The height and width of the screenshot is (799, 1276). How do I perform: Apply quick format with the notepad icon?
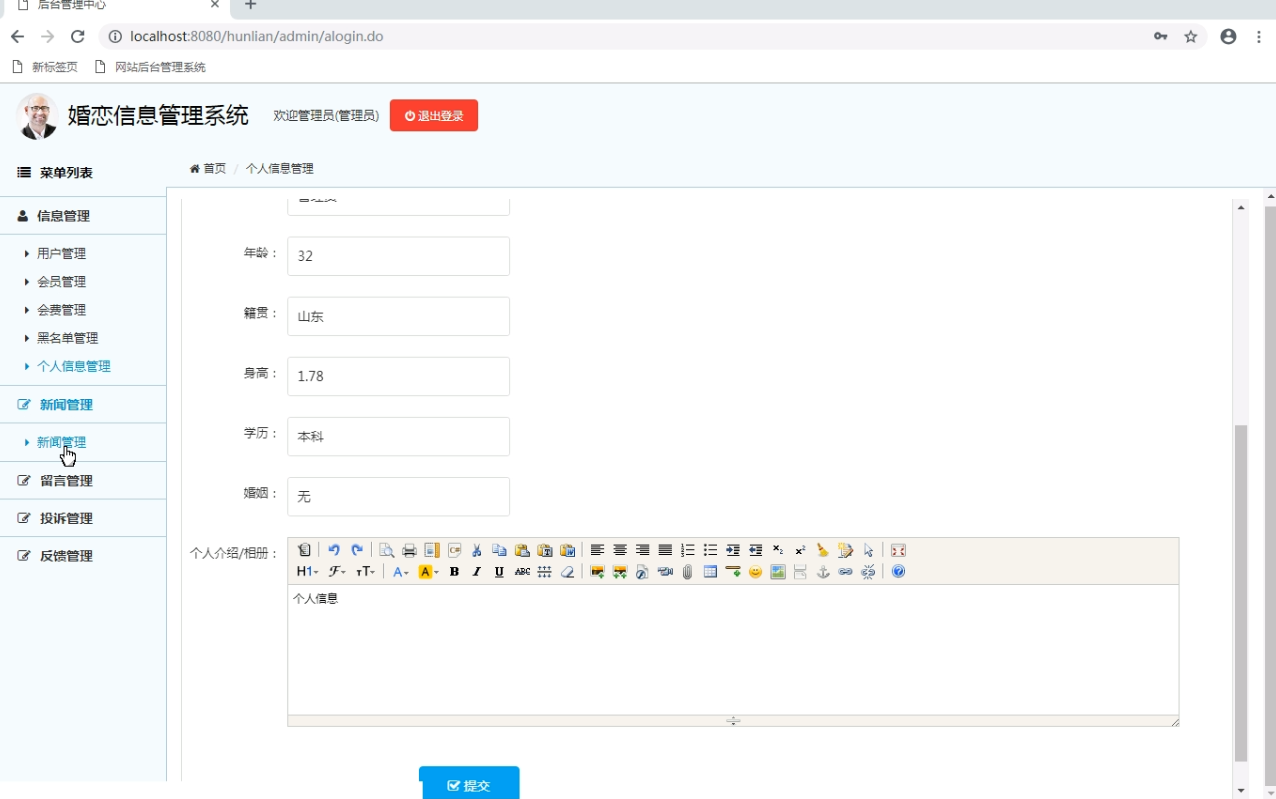[x=846, y=550]
